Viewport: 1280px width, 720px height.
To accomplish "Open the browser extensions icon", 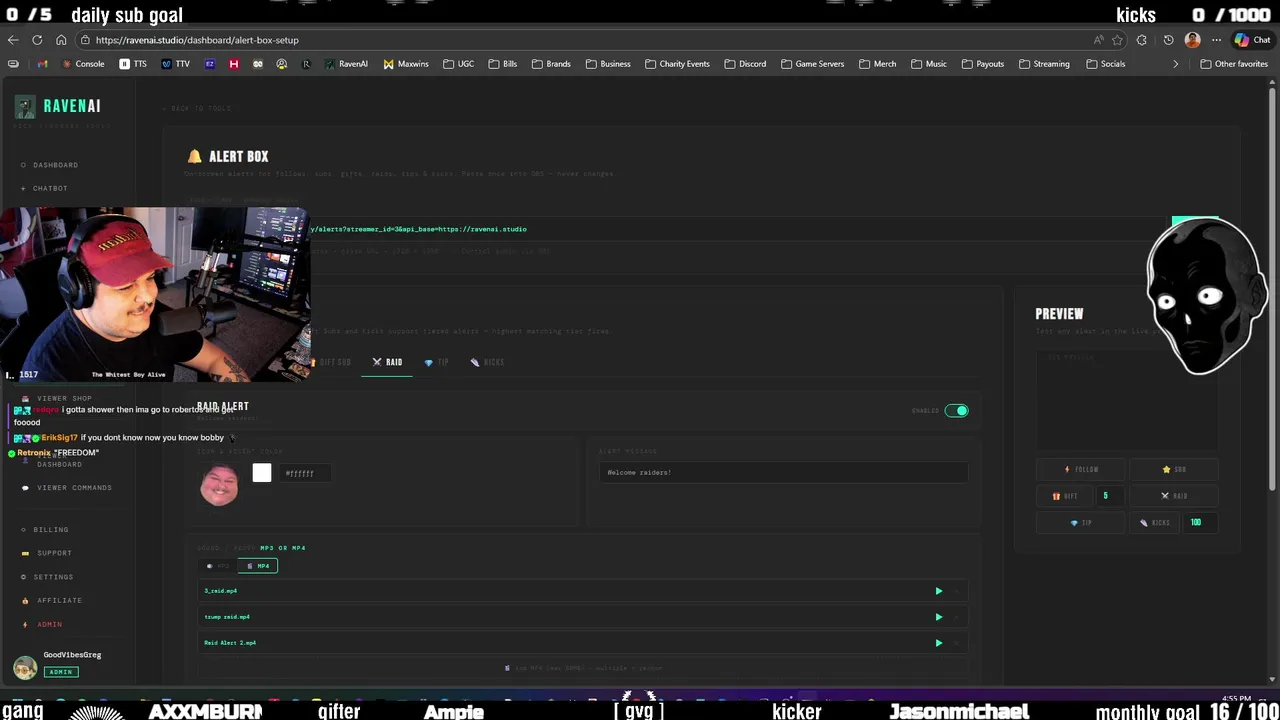I will (x=1142, y=40).
